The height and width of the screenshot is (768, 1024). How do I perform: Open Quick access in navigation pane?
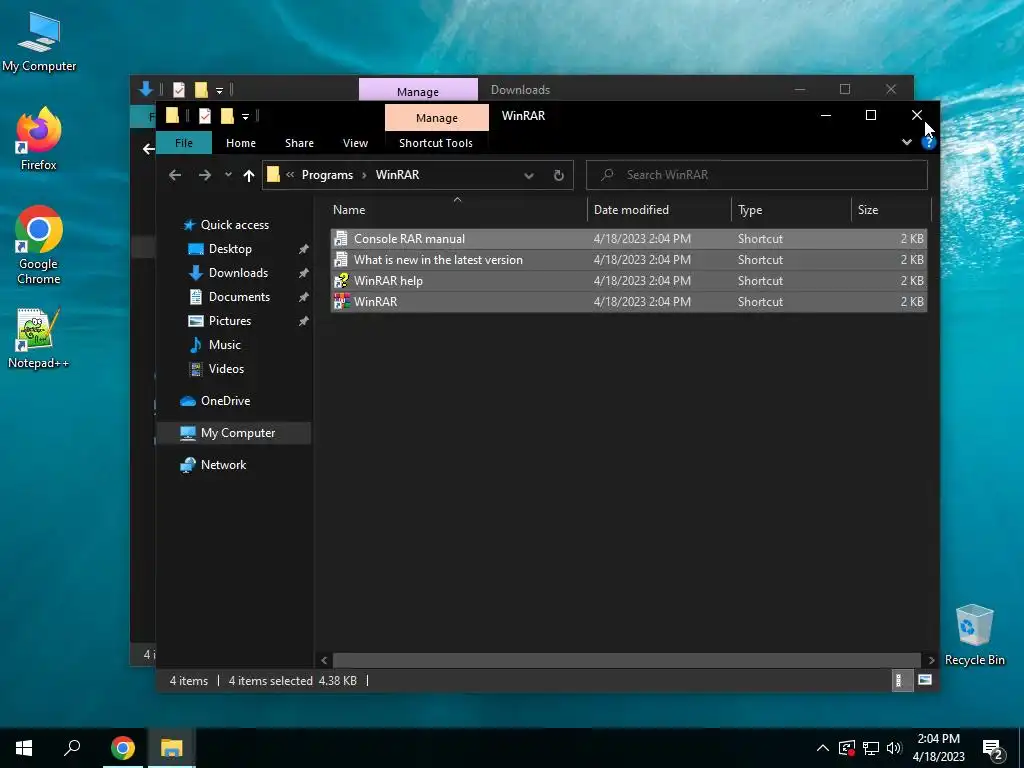click(x=234, y=225)
